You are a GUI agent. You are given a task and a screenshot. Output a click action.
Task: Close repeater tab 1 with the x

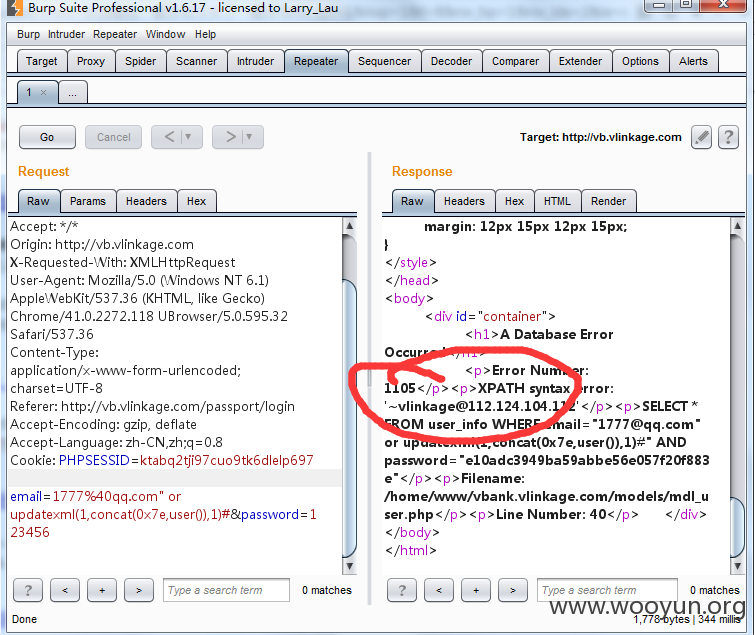pos(43,92)
